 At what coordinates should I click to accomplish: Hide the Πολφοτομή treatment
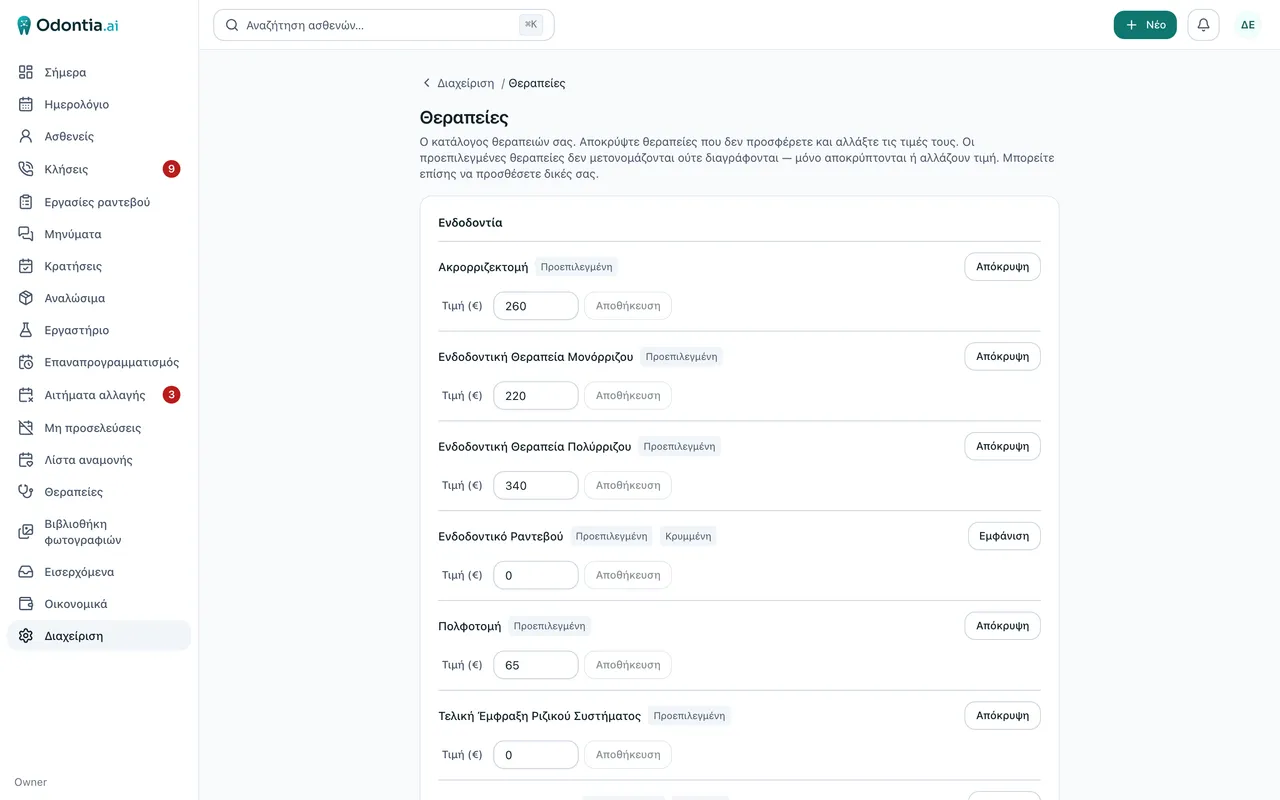[1002, 626]
